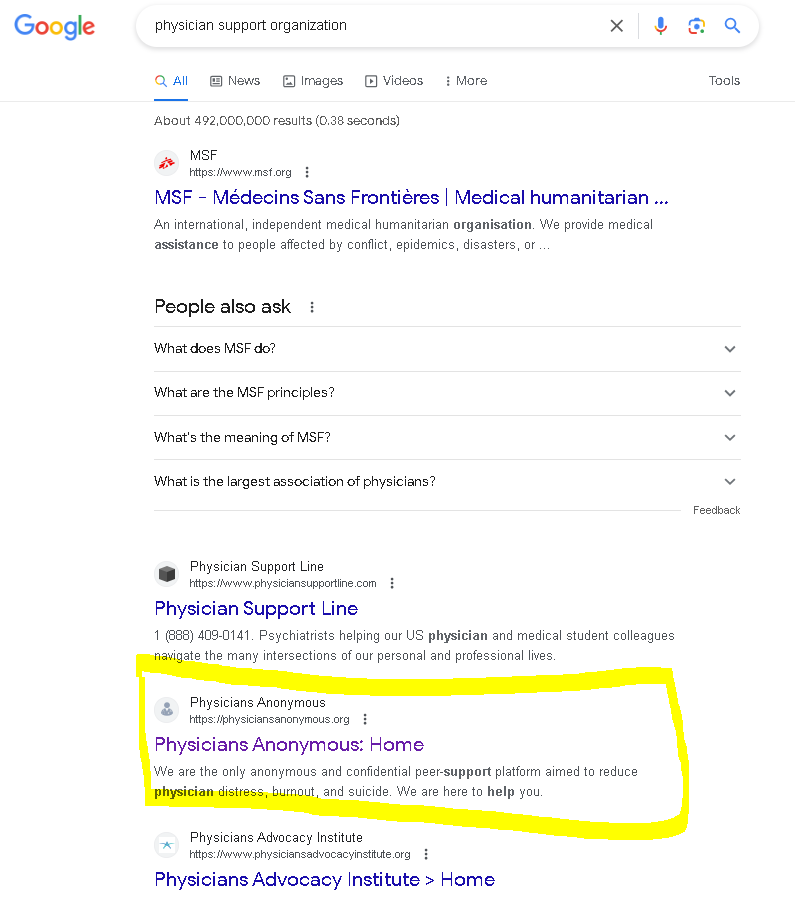This screenshot has width=795, height=898.
Task: Expand "What are the MSF principles?" question
Action: (x=447, y=393)
